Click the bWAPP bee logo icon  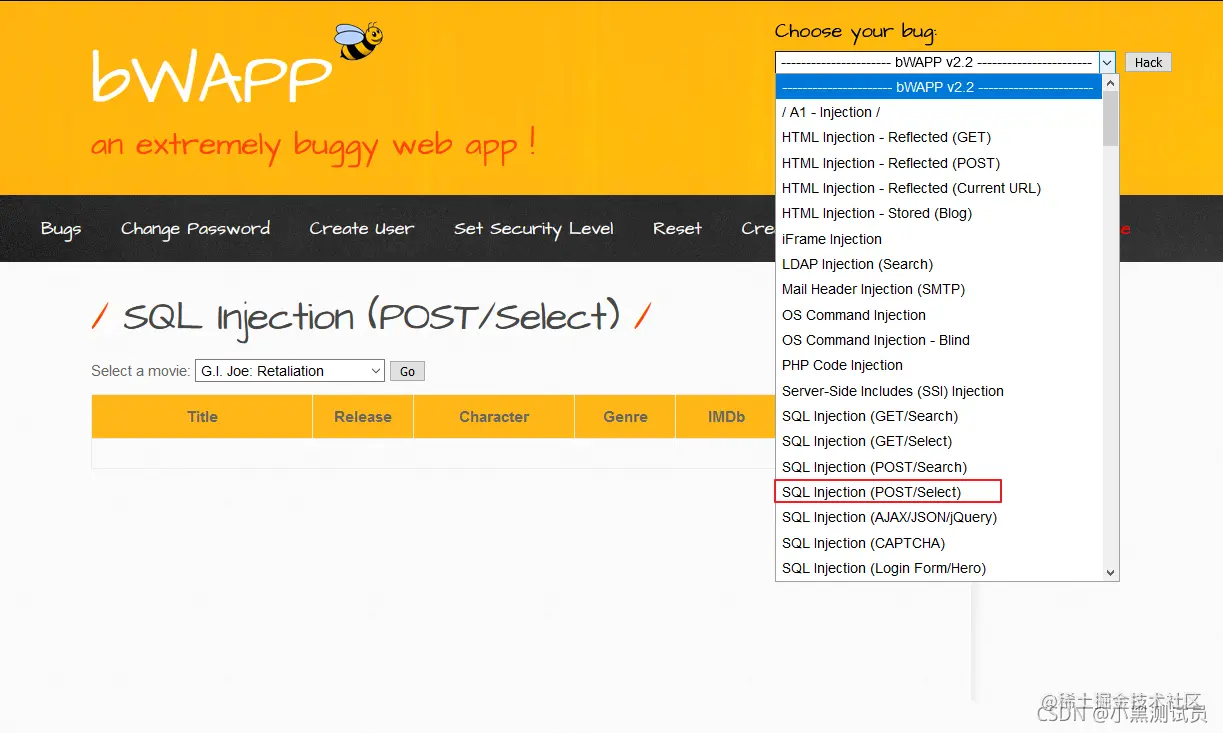tap(358, 41)
